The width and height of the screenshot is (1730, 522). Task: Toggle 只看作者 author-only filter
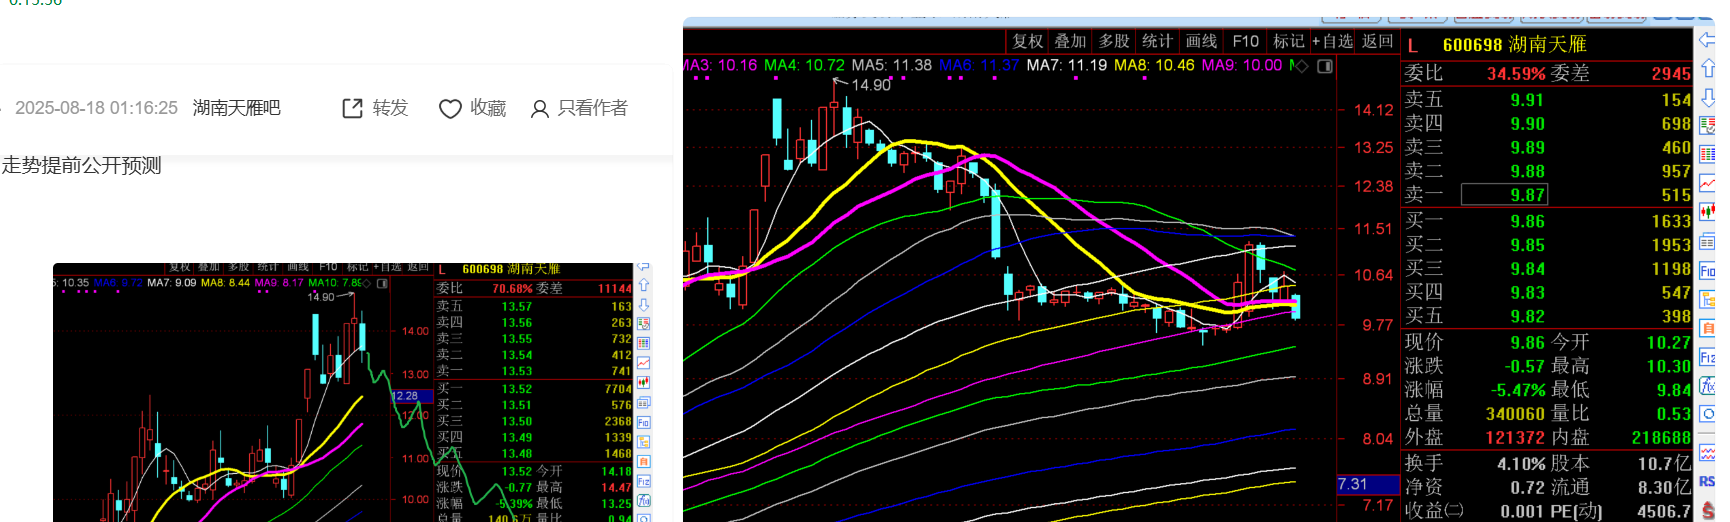(x=593, y=108)
